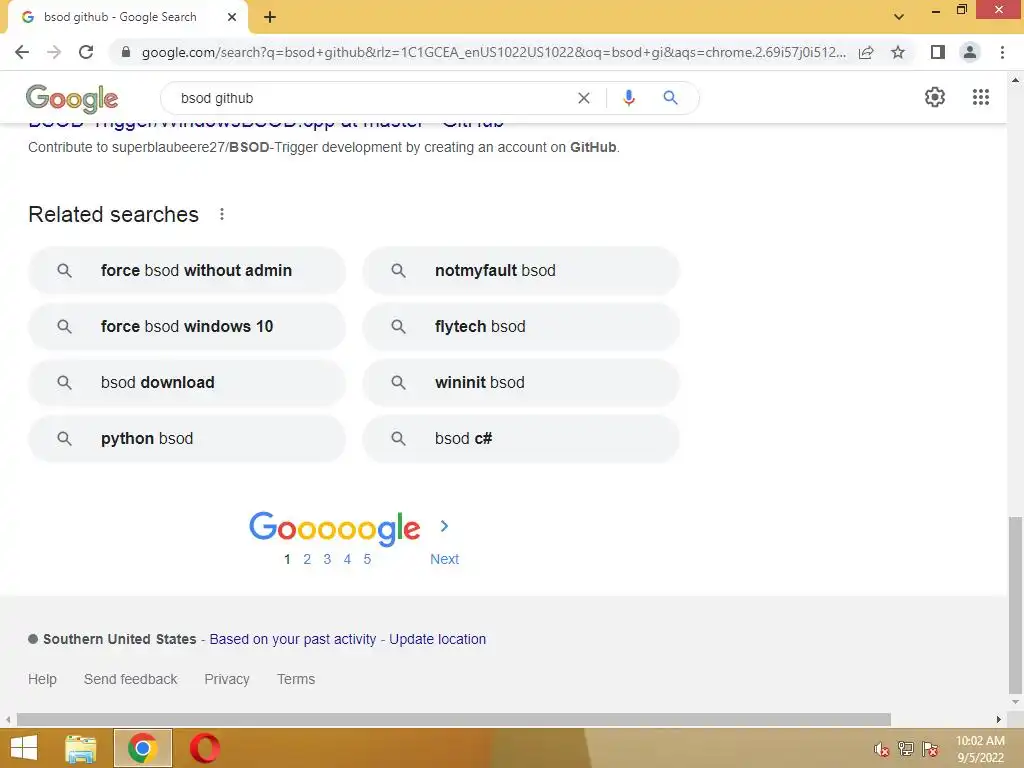The height and width of the screenshot is (768, 1024).
Task: Open Google quick settings gear
Action: click(x=935, y=97)
